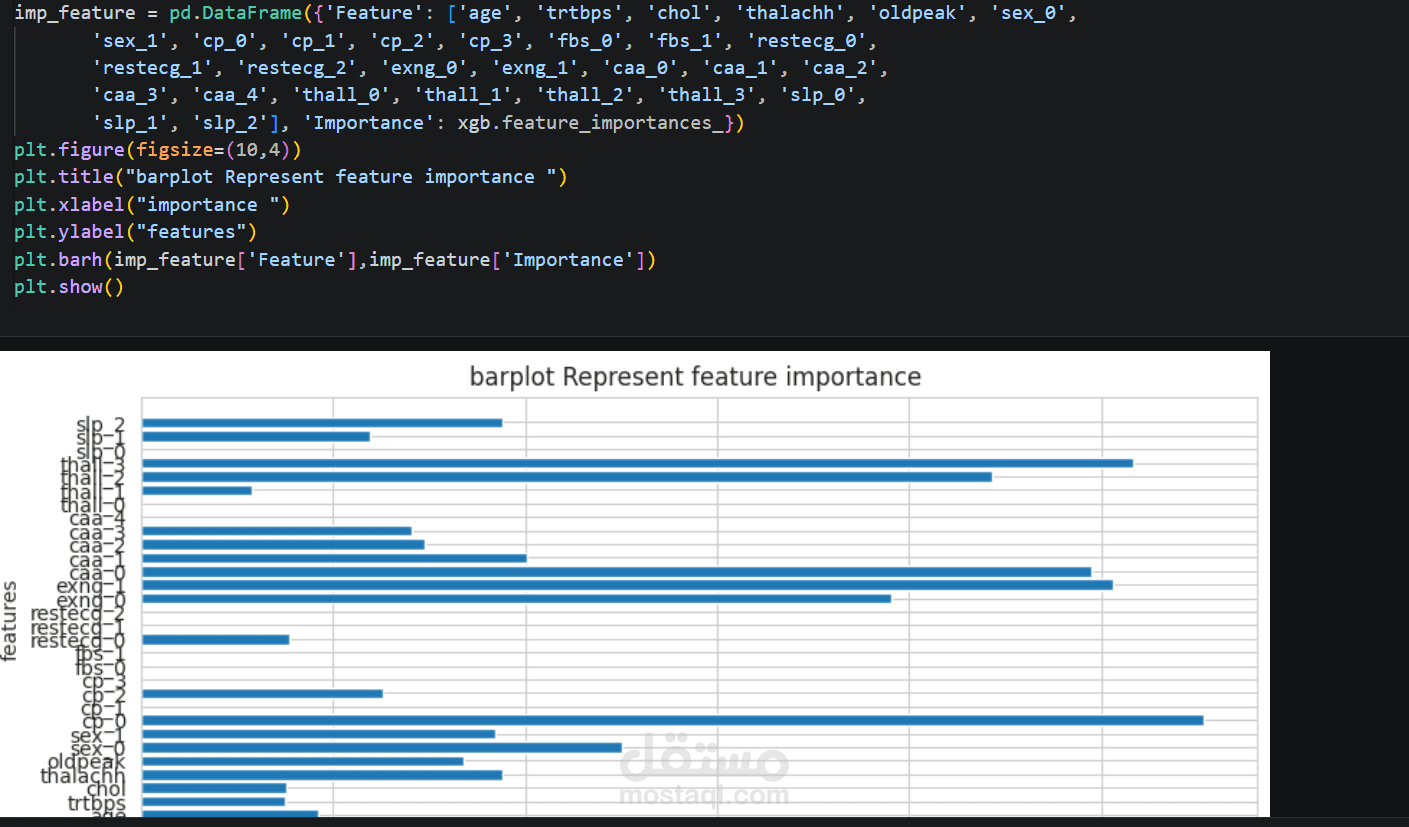Screen dimensions: 1409x827
Task: Select the cp_2 bar
Action: (262, 693)
